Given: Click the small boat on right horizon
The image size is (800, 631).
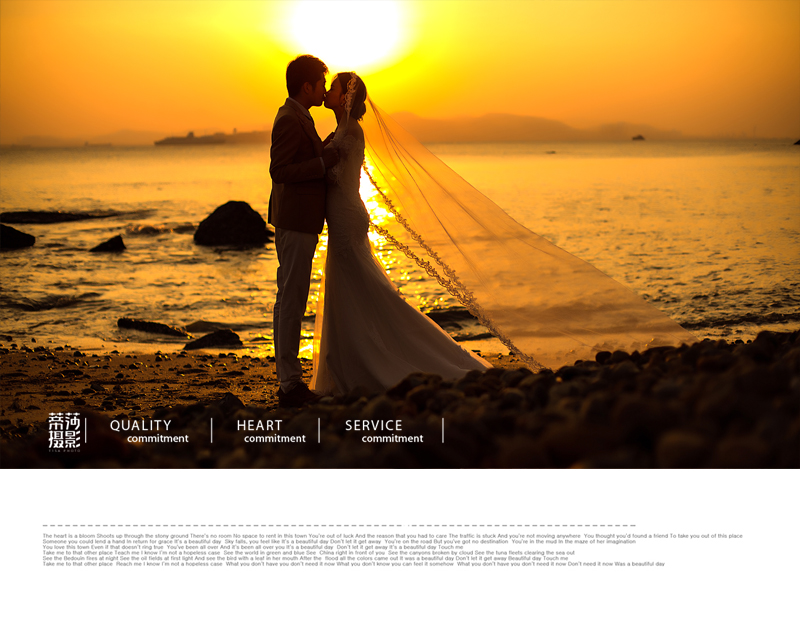Looking at the screenshot, I should (637, 137).
